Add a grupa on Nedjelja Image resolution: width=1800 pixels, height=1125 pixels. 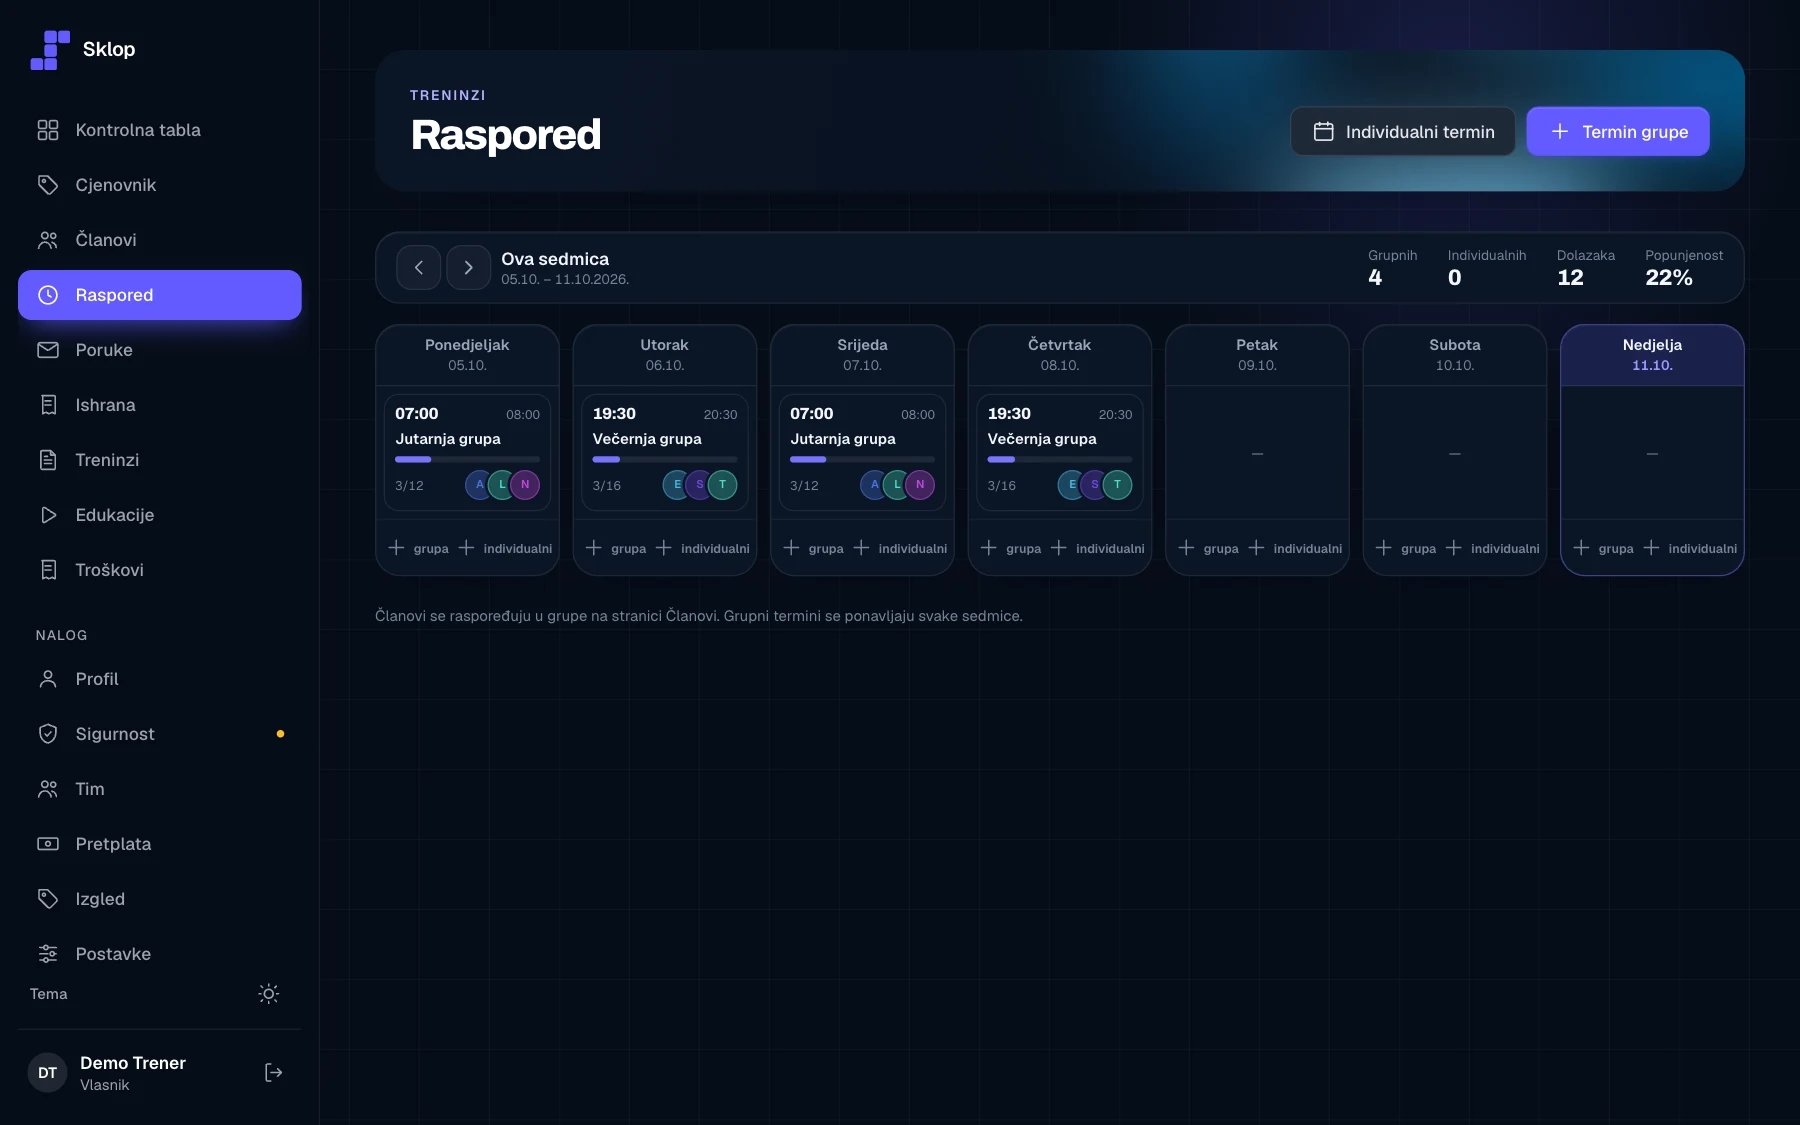click(x=1604, y=548)
